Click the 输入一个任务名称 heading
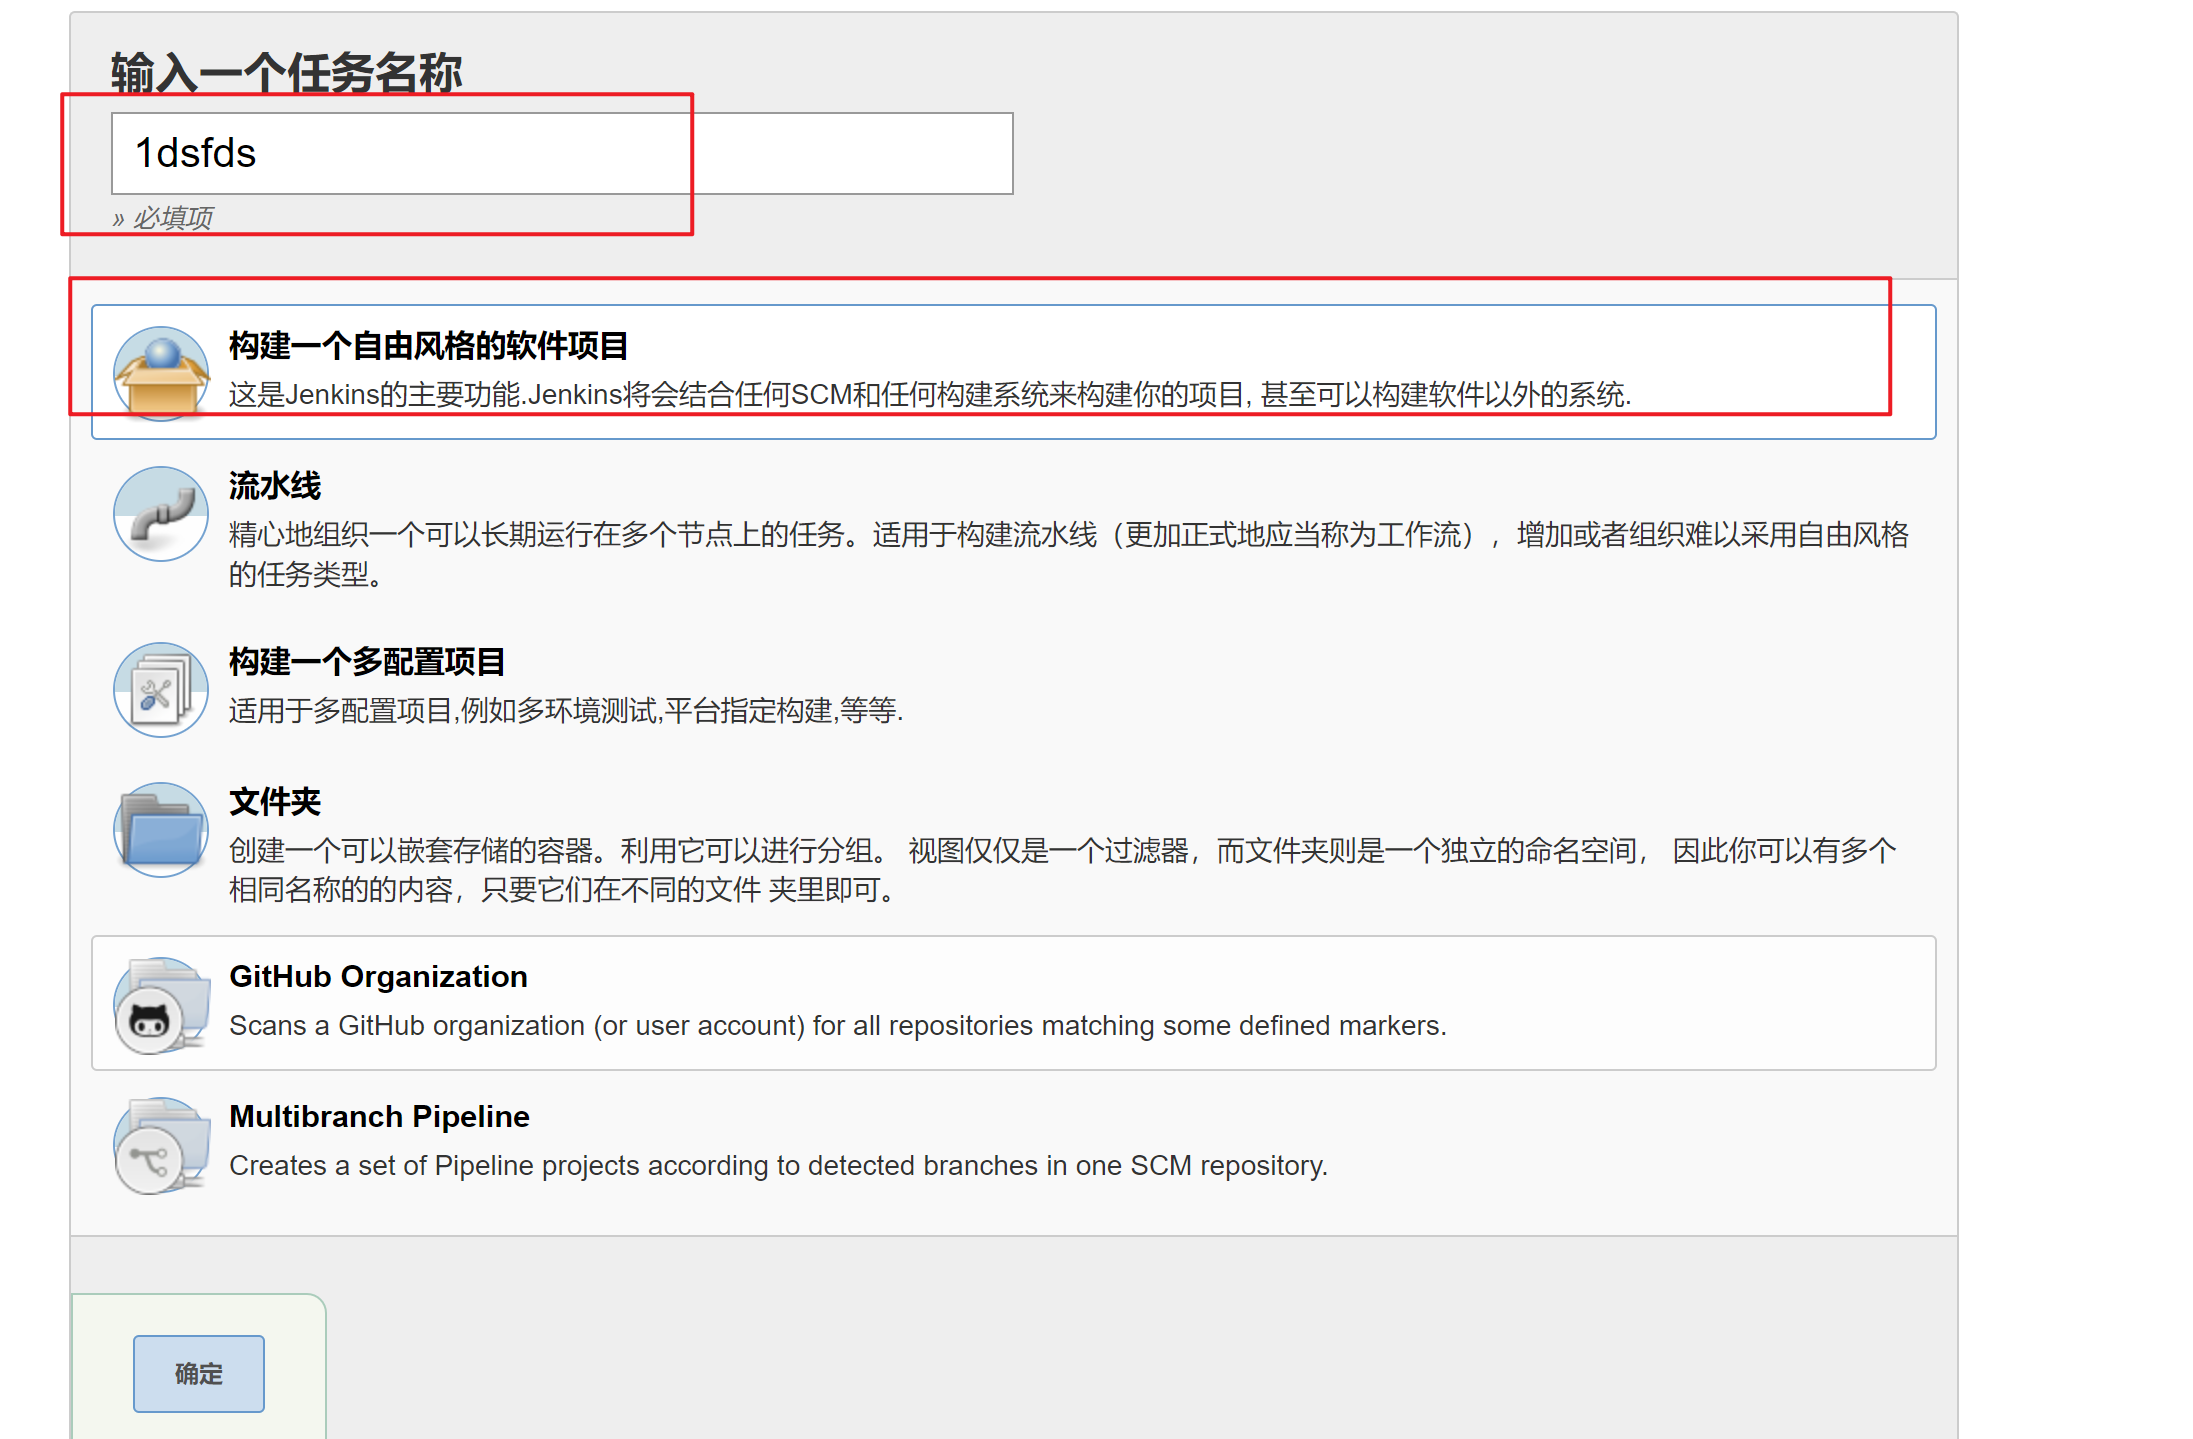The image size is (2193, 1439). [286, 73]
